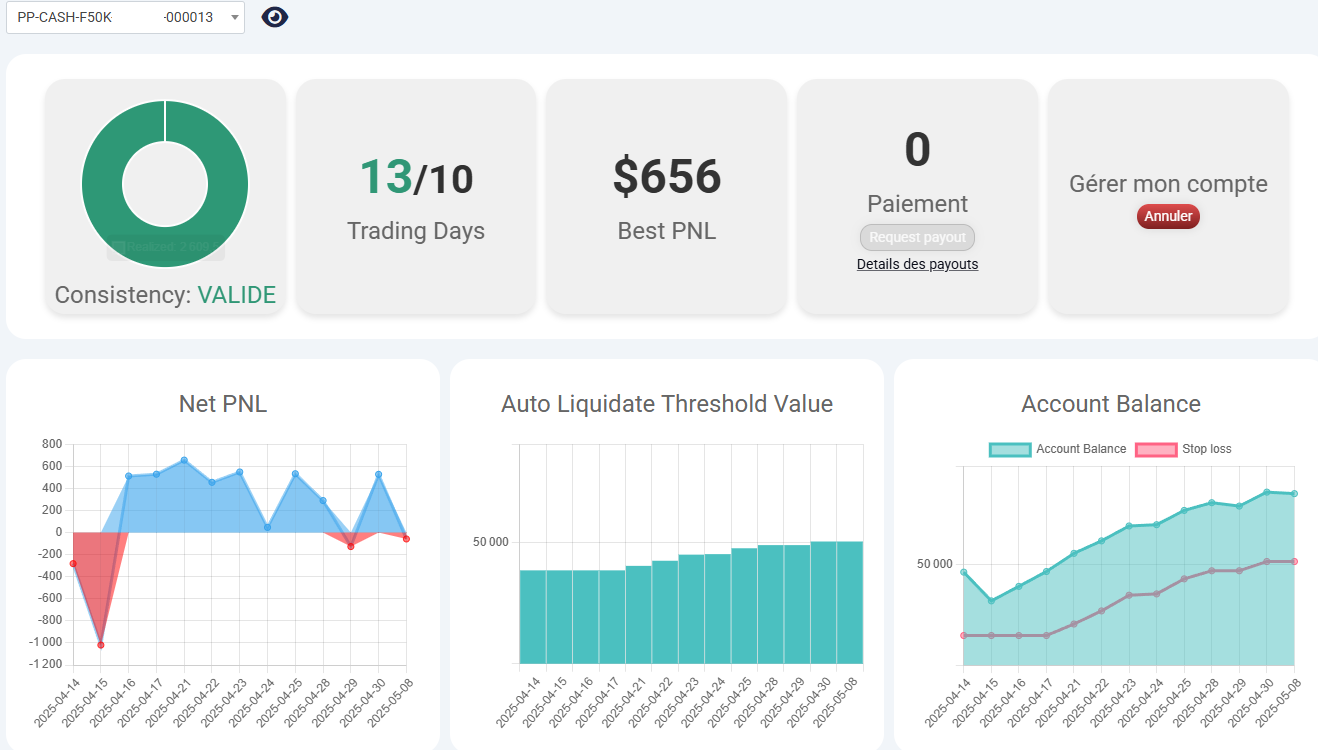Select the 2025-04-30 point on Account Balance line
This screenshot has width=1318, height=750.
point(1266,492)
